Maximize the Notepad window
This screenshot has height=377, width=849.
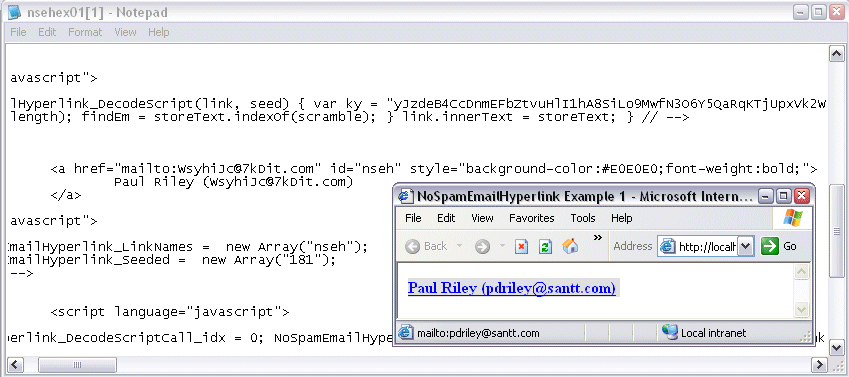[x=819, y=12]
